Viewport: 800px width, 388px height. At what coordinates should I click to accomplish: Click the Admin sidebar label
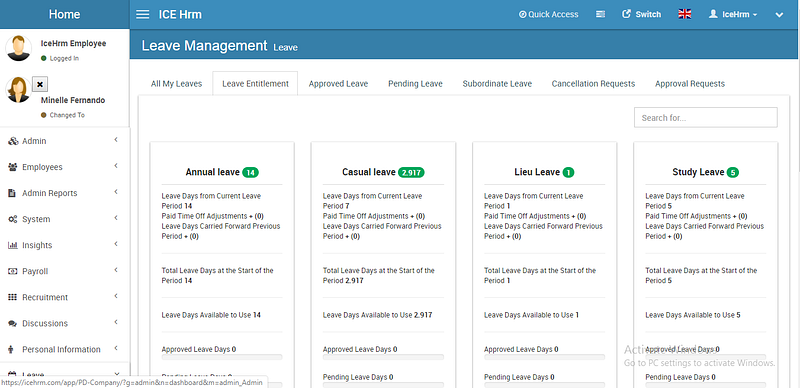34,141
